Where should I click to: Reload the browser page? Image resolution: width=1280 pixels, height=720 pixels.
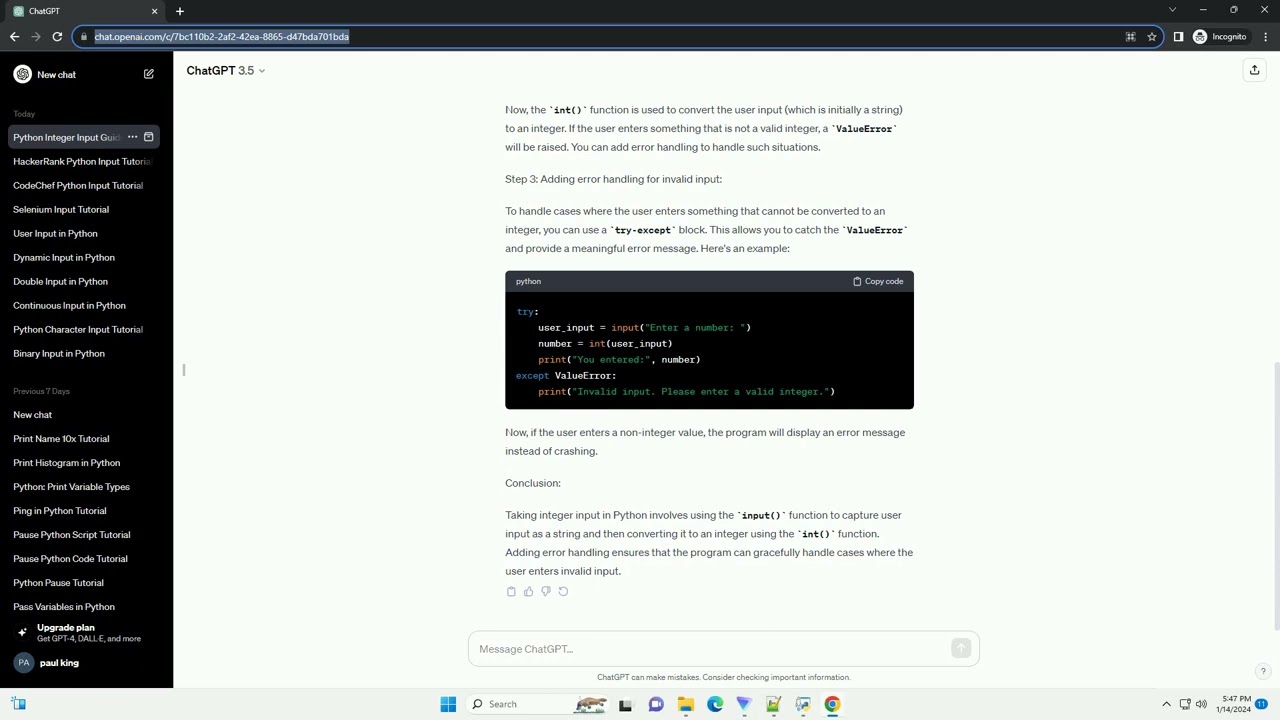click(x=57, y=37)
